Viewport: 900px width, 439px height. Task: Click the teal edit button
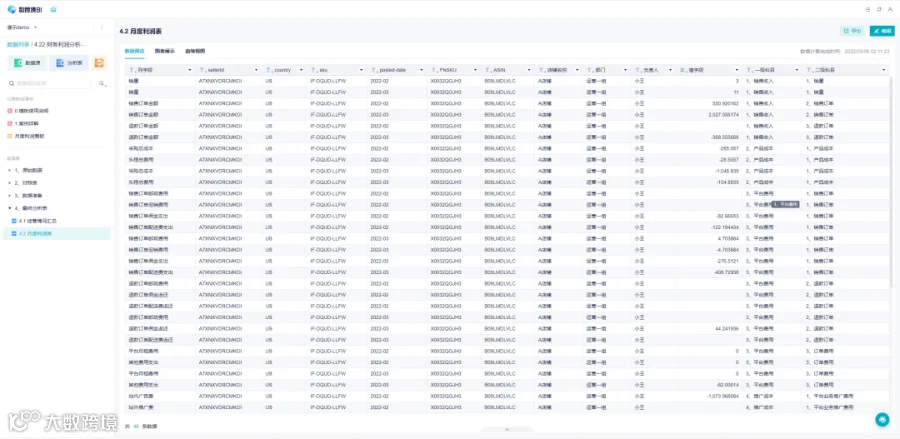pos(882,31)
